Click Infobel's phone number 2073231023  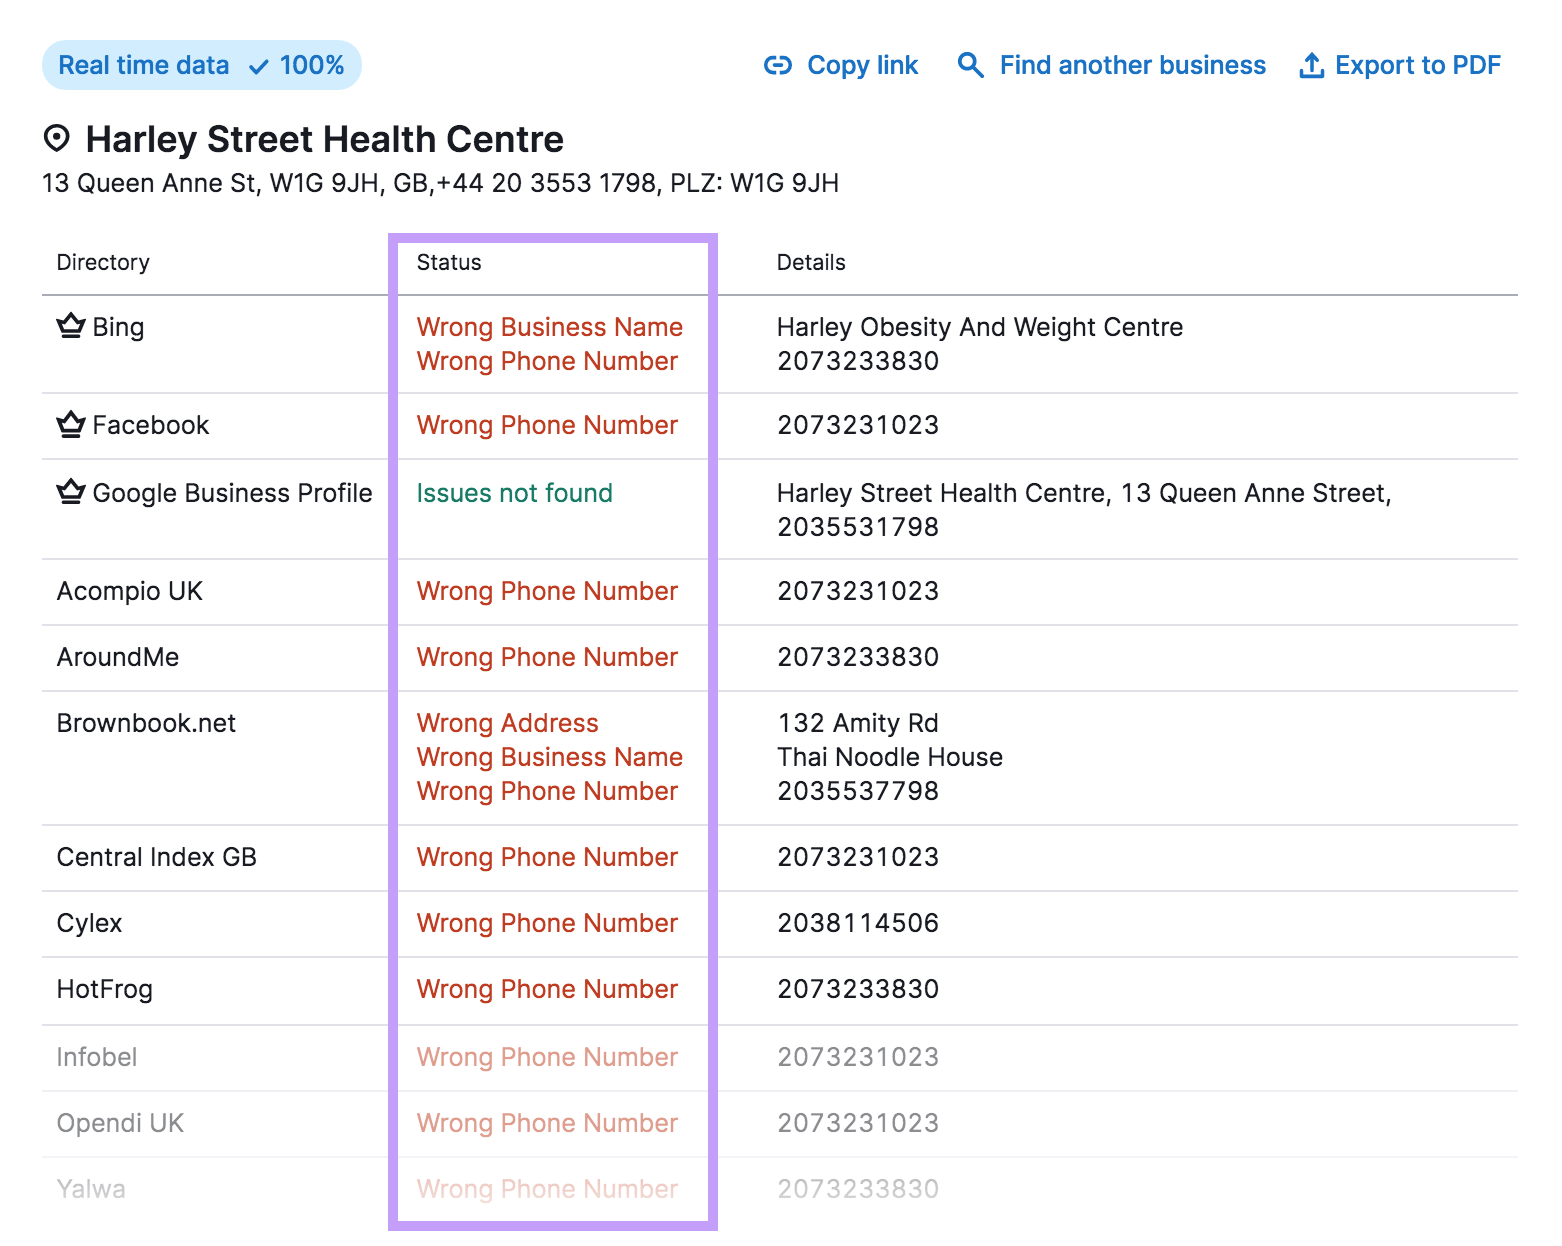point(858,1057)
